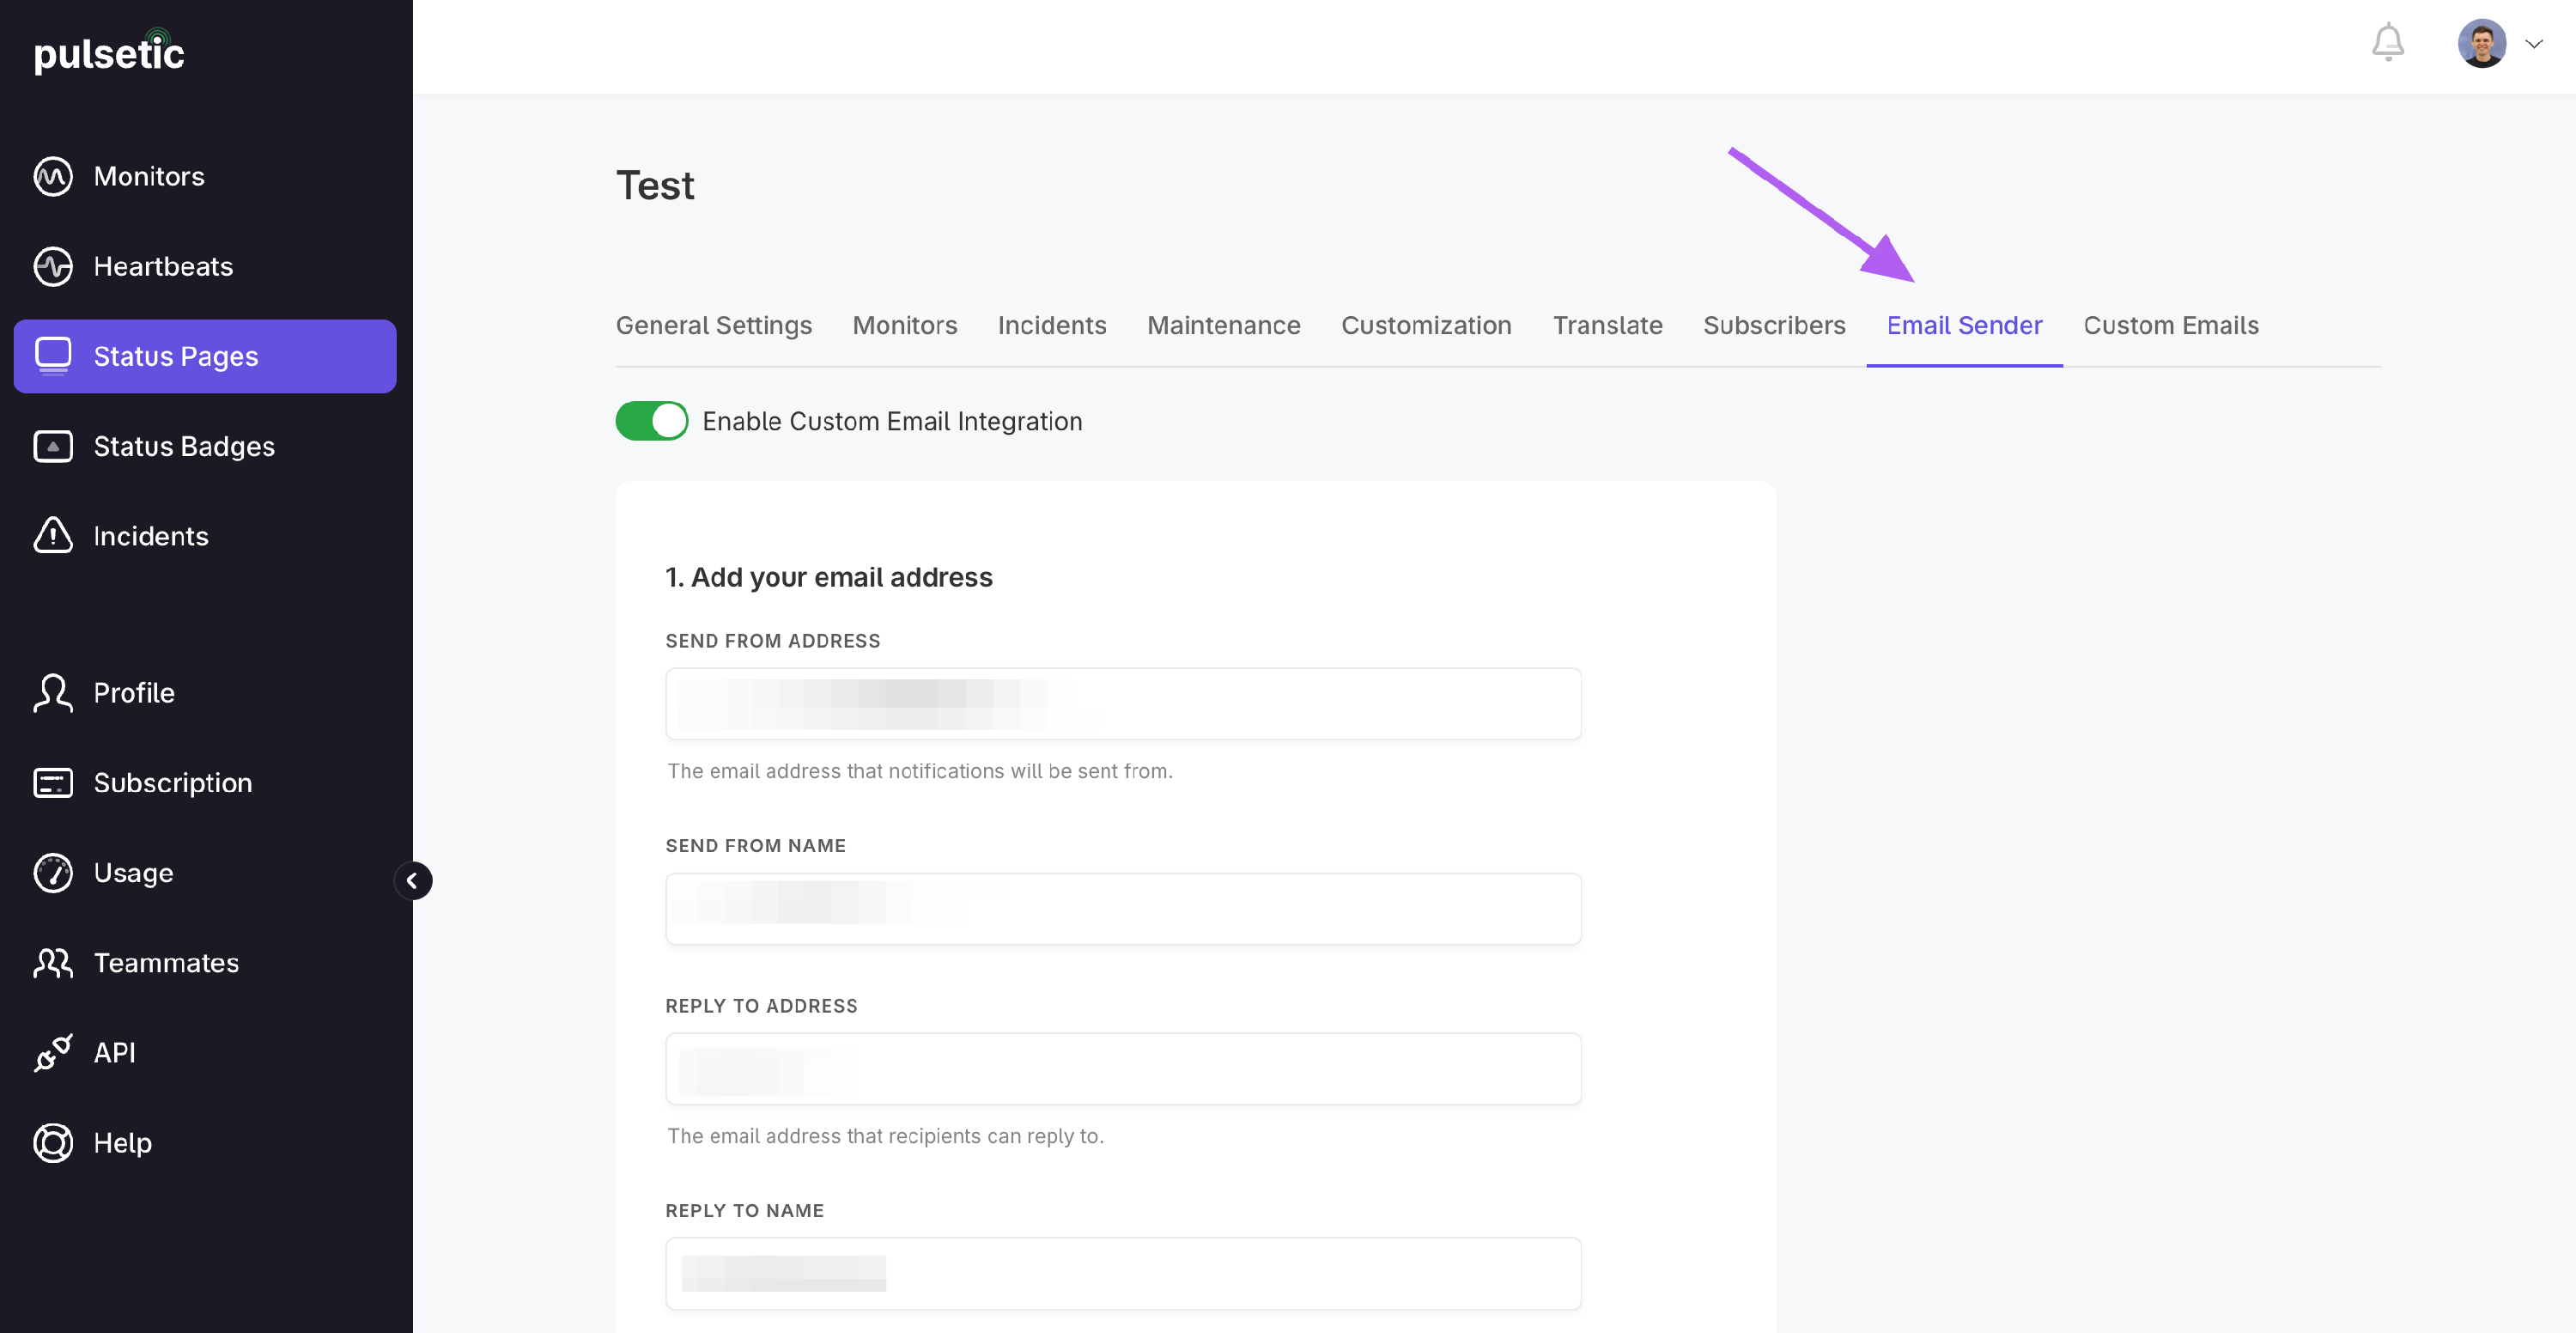
Task: Click the Send From Address field
Action: [1122, 703]
